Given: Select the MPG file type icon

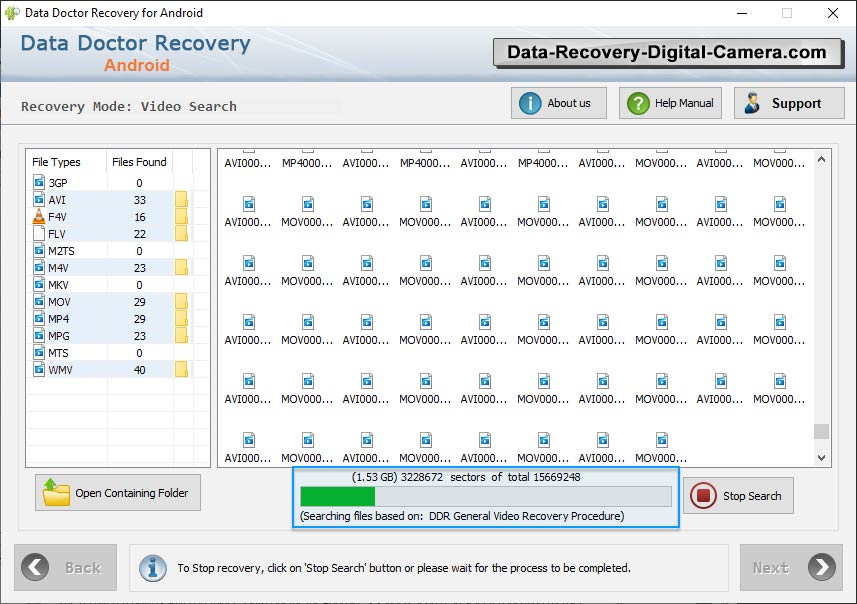Looking at the screenshot, I should (x=39, y=335).
